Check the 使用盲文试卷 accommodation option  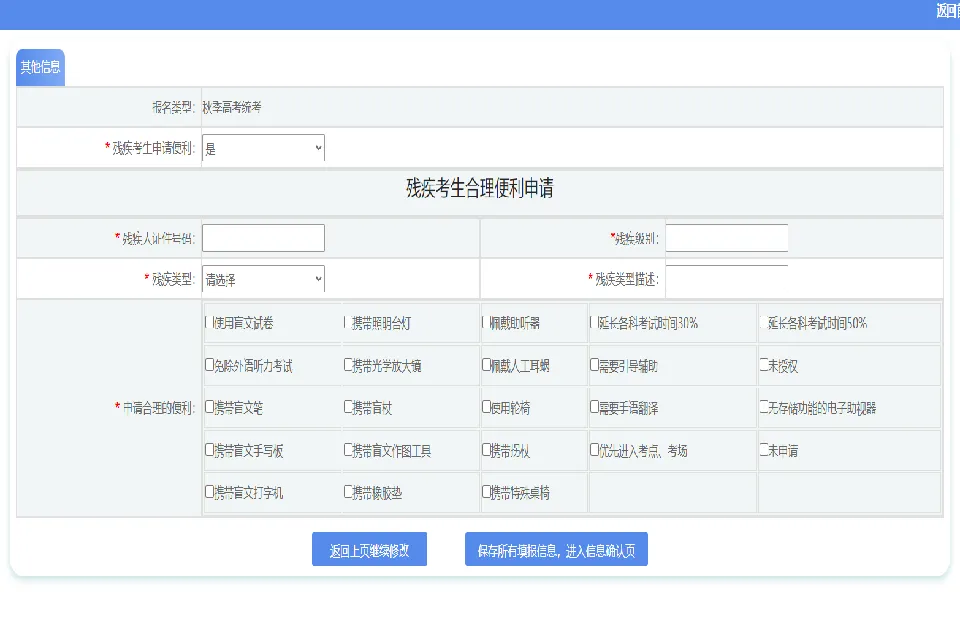coord(210,322)
